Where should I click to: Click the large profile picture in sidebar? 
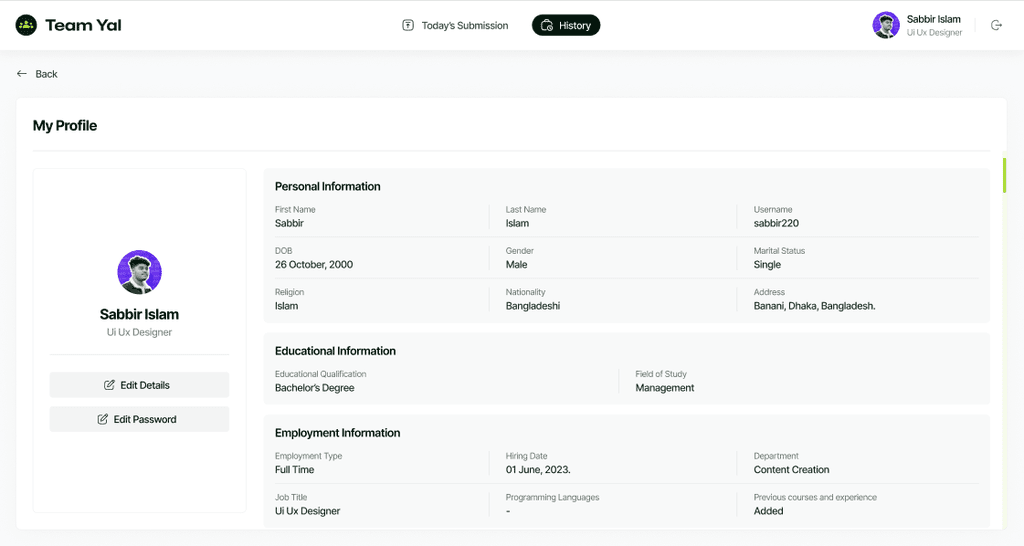coord(139,272)
